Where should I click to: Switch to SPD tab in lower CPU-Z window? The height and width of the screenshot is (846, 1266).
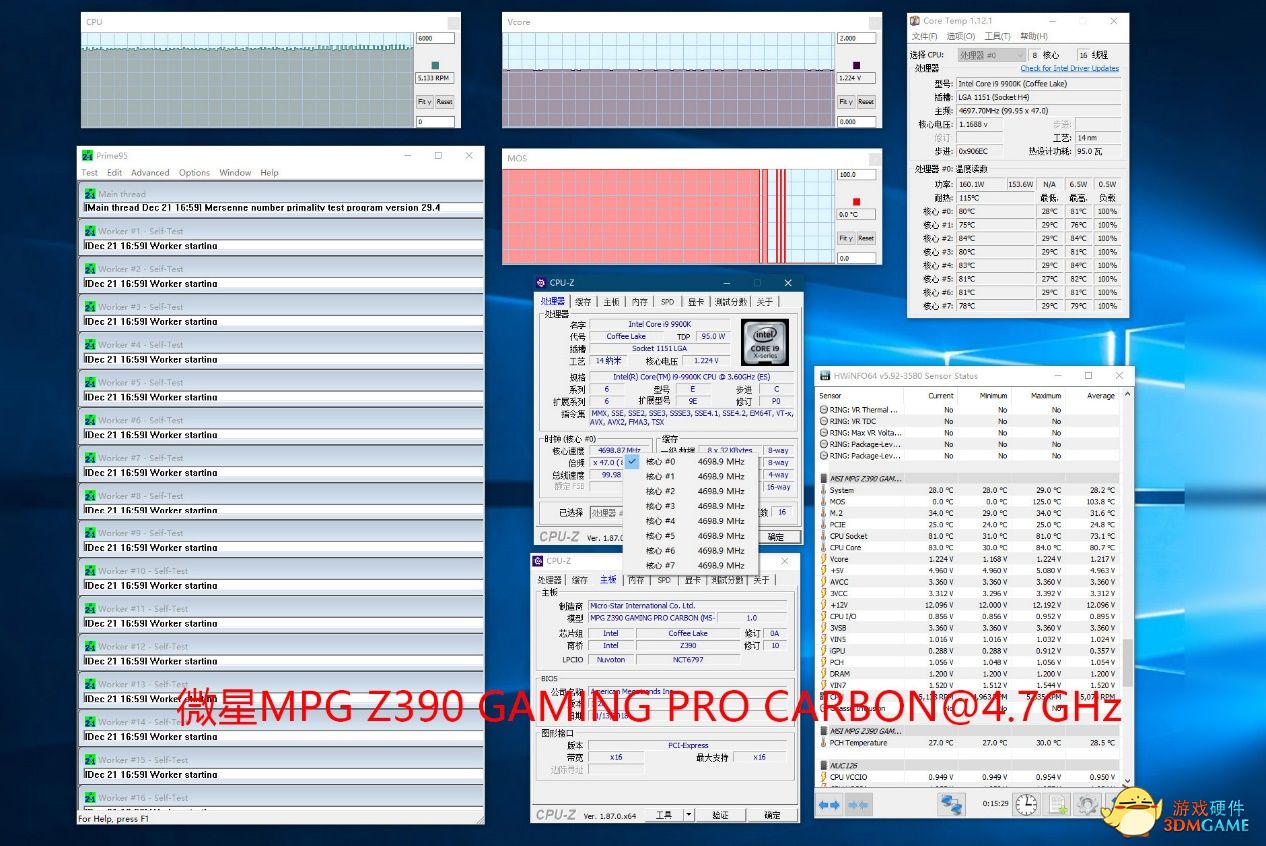(x=664, y=580)
